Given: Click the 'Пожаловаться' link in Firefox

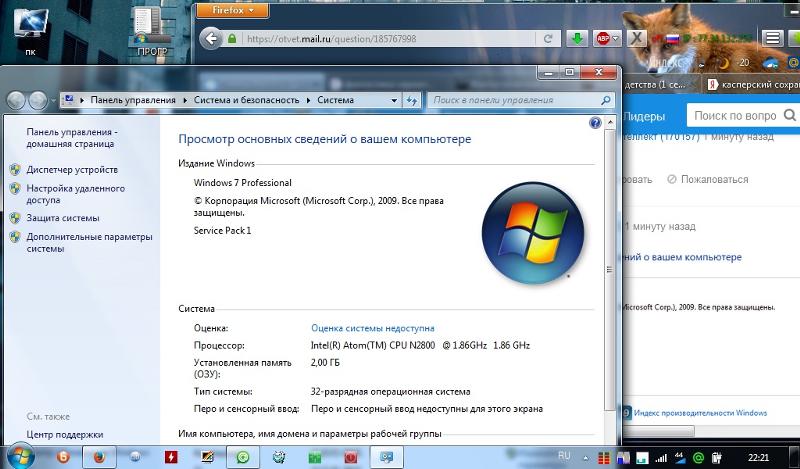Looking at the screenshot, I should click(708, 180).
